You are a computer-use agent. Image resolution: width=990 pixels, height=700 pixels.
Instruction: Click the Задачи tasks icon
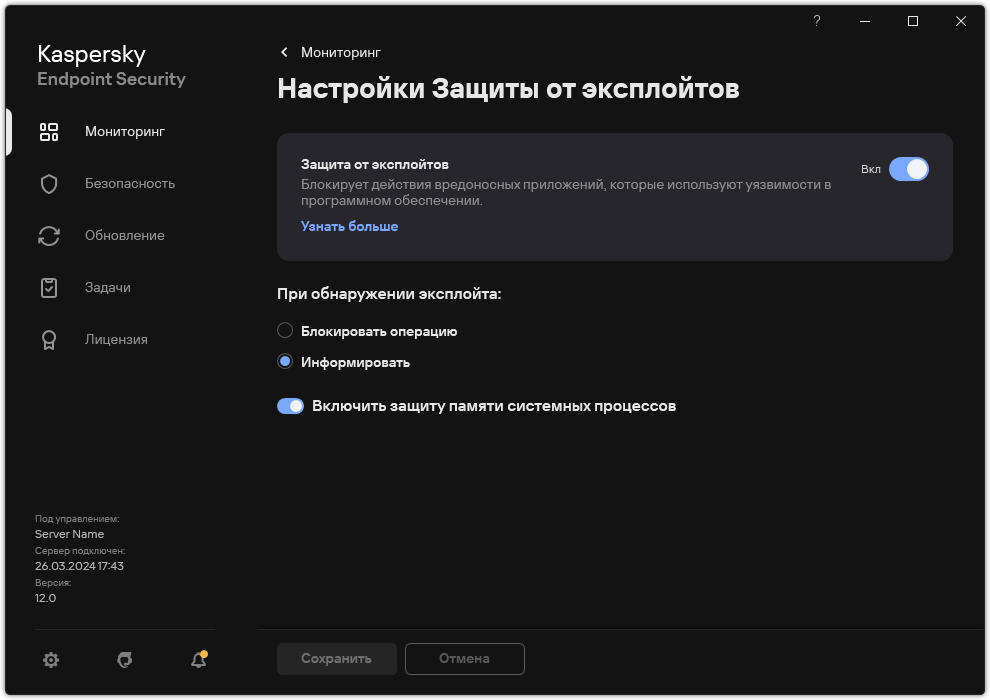coord(48,287)
